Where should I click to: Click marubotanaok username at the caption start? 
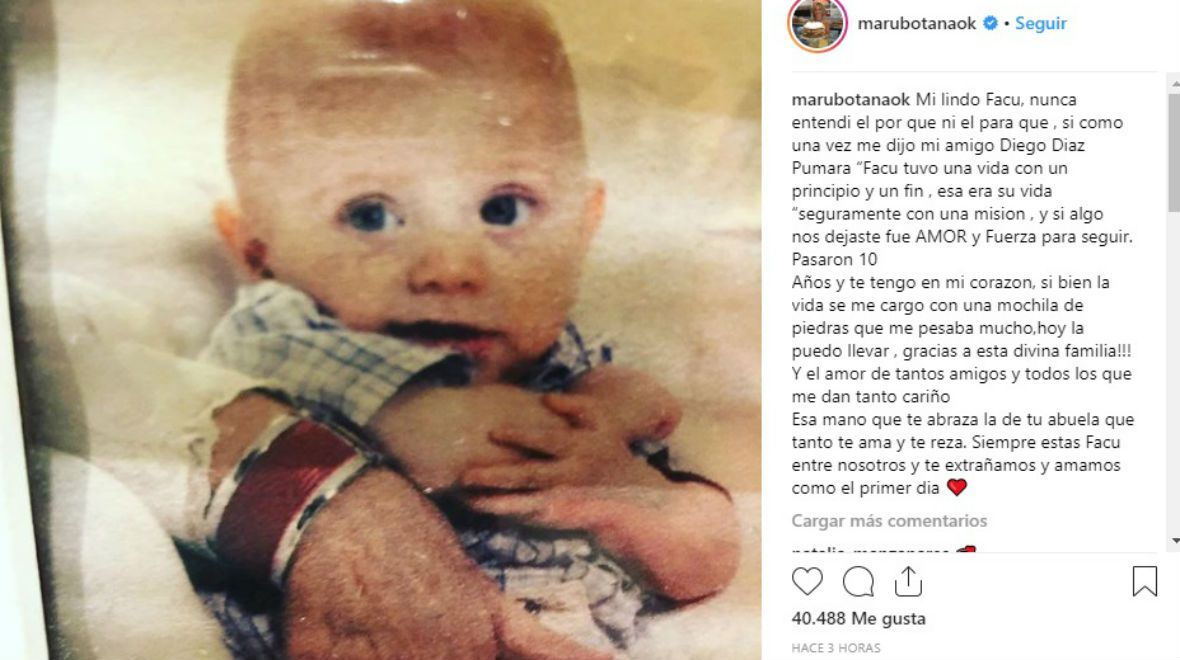pos(850,99)
